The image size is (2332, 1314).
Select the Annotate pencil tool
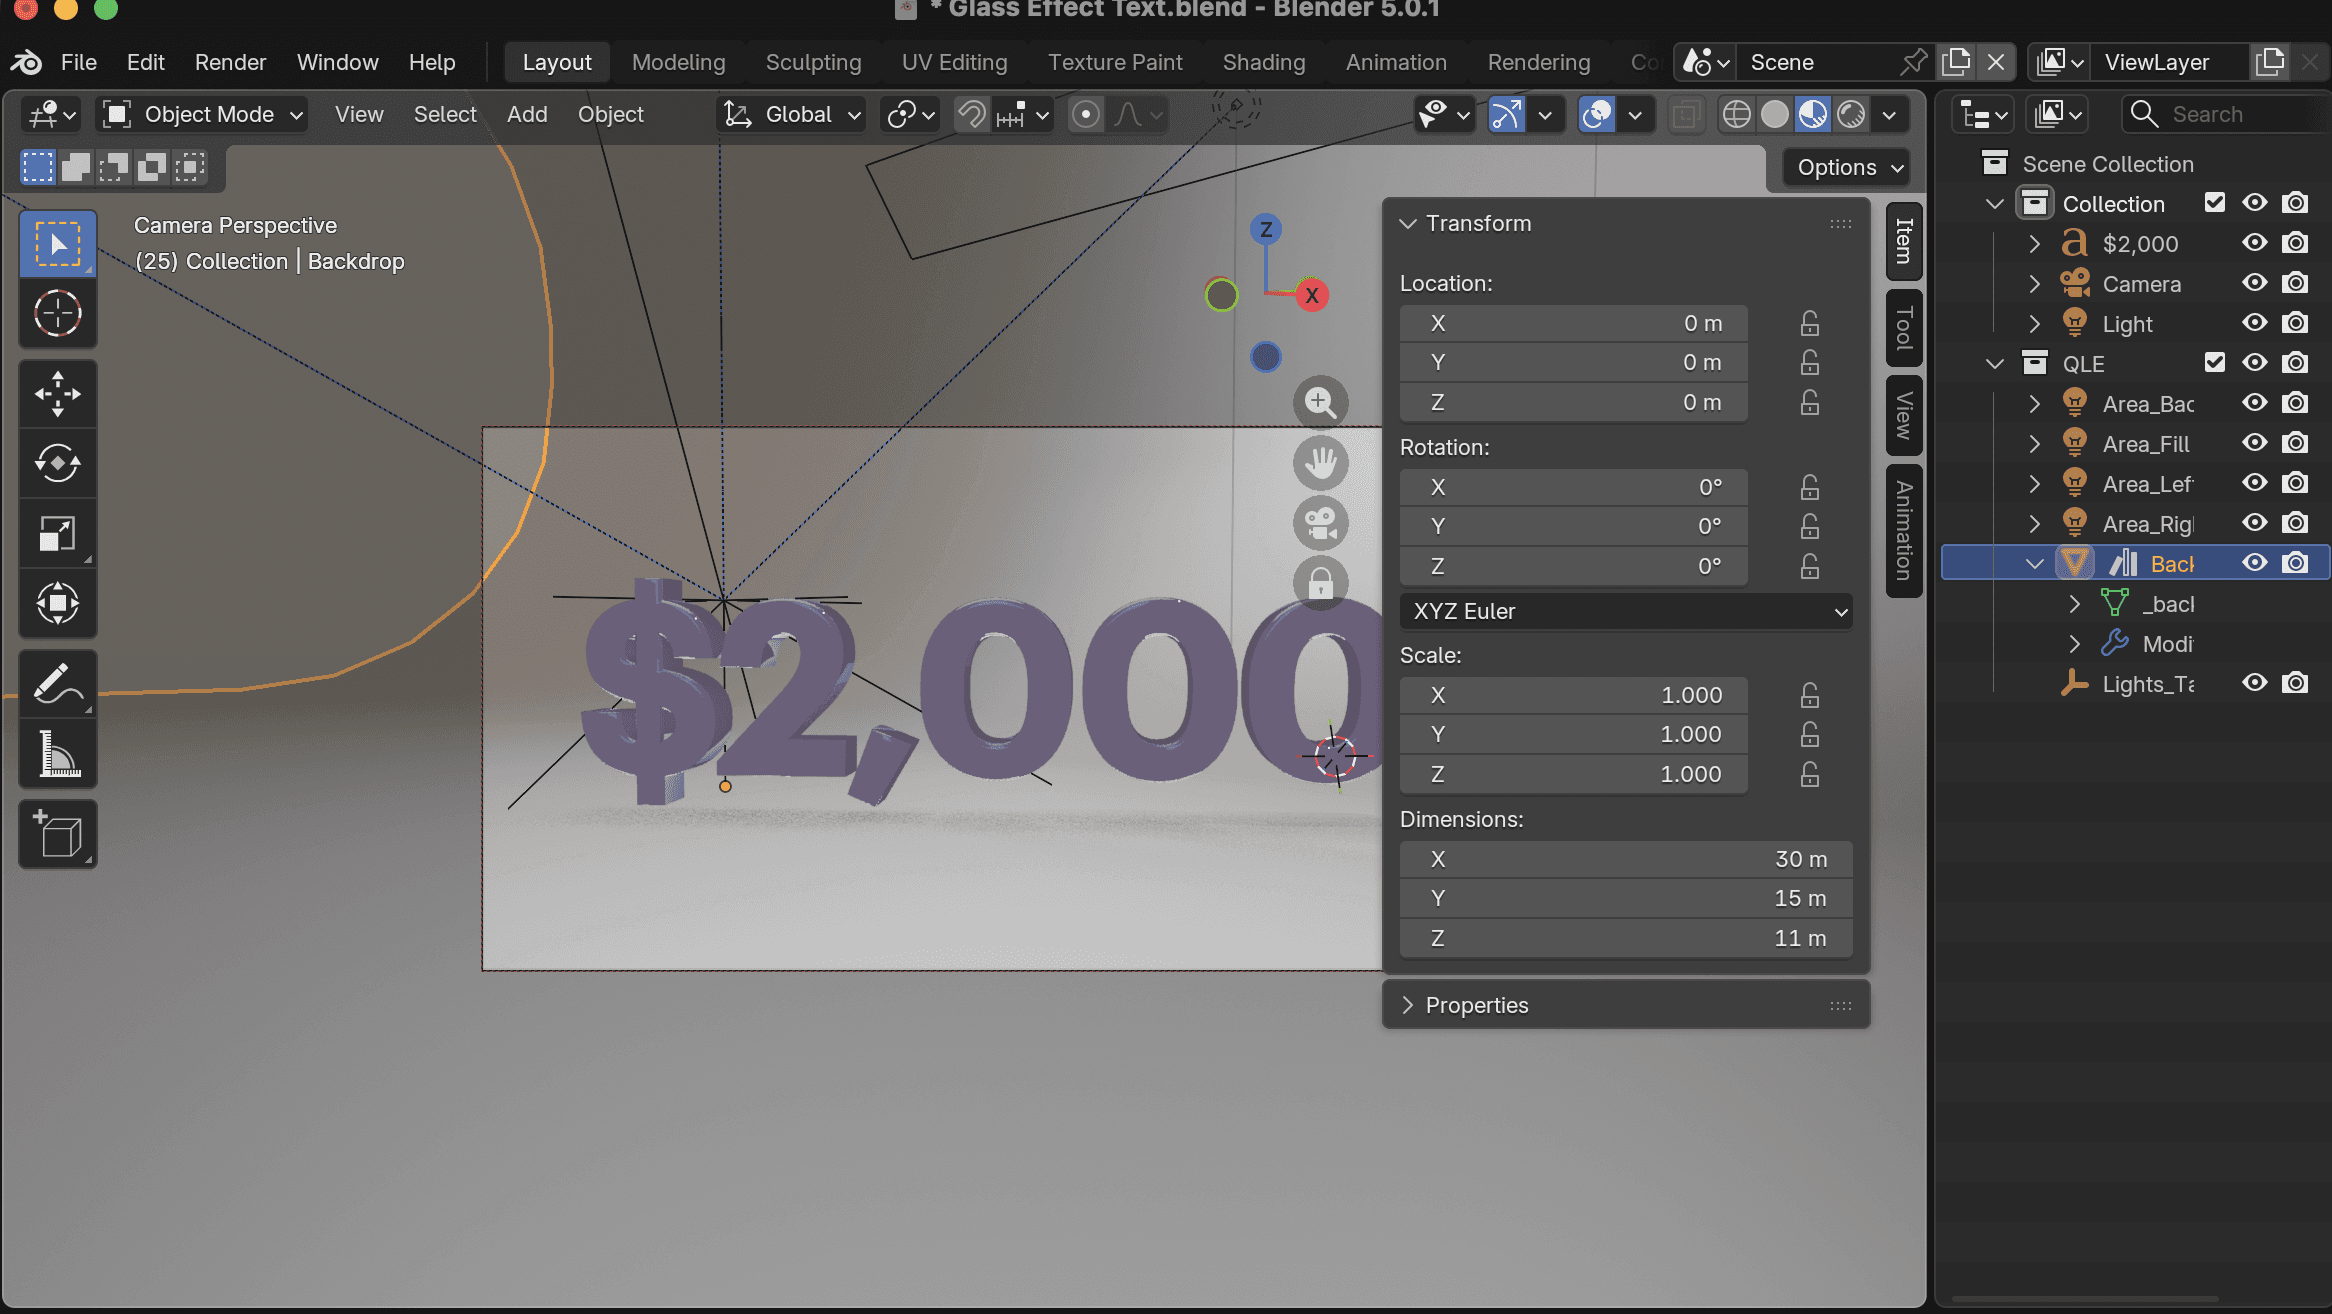(57, 684)
